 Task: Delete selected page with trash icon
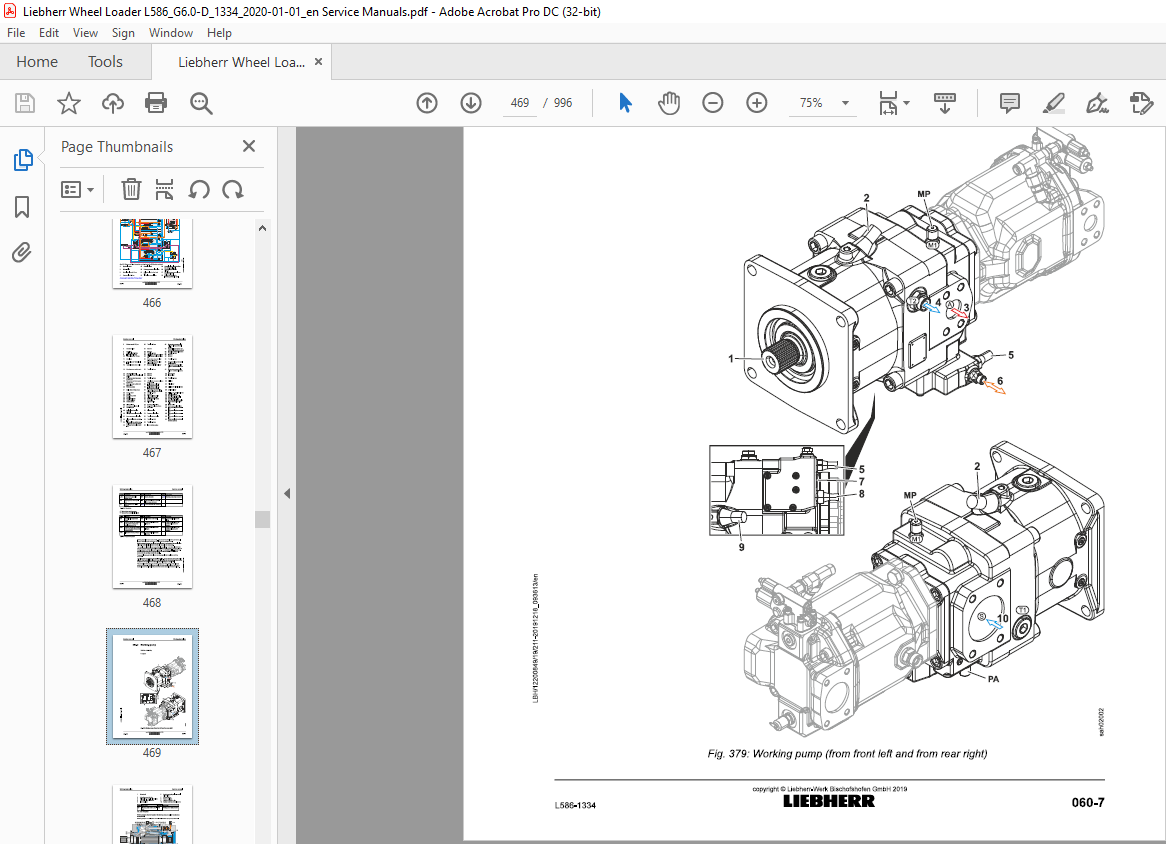click(x=131, y=190)
